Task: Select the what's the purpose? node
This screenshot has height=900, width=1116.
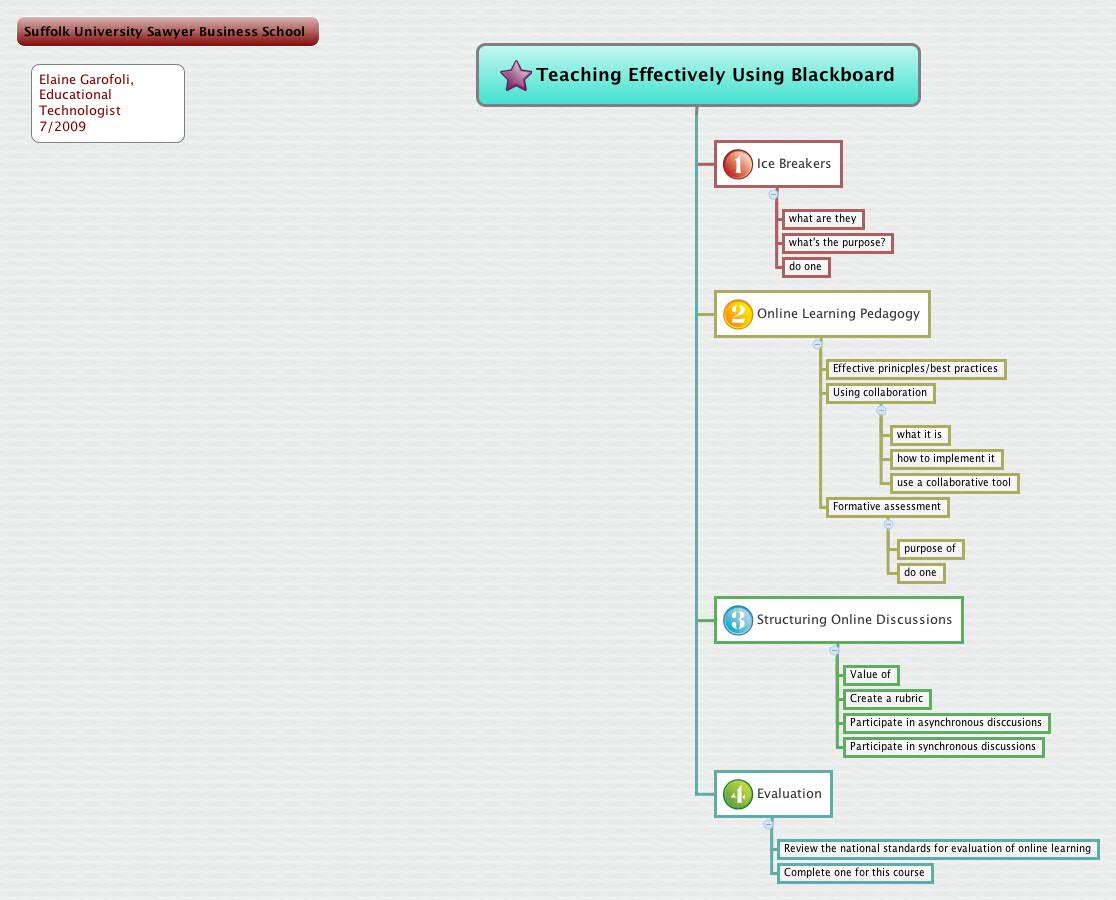Action: click(836, 242)
